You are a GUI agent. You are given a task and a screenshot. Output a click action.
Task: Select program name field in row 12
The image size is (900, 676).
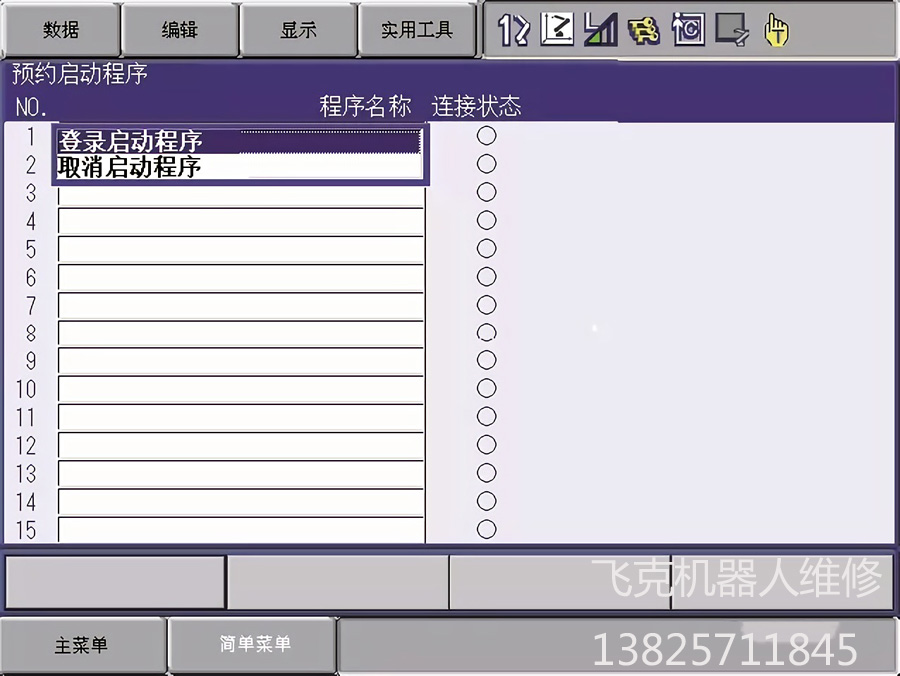click(x=241, y=445)
